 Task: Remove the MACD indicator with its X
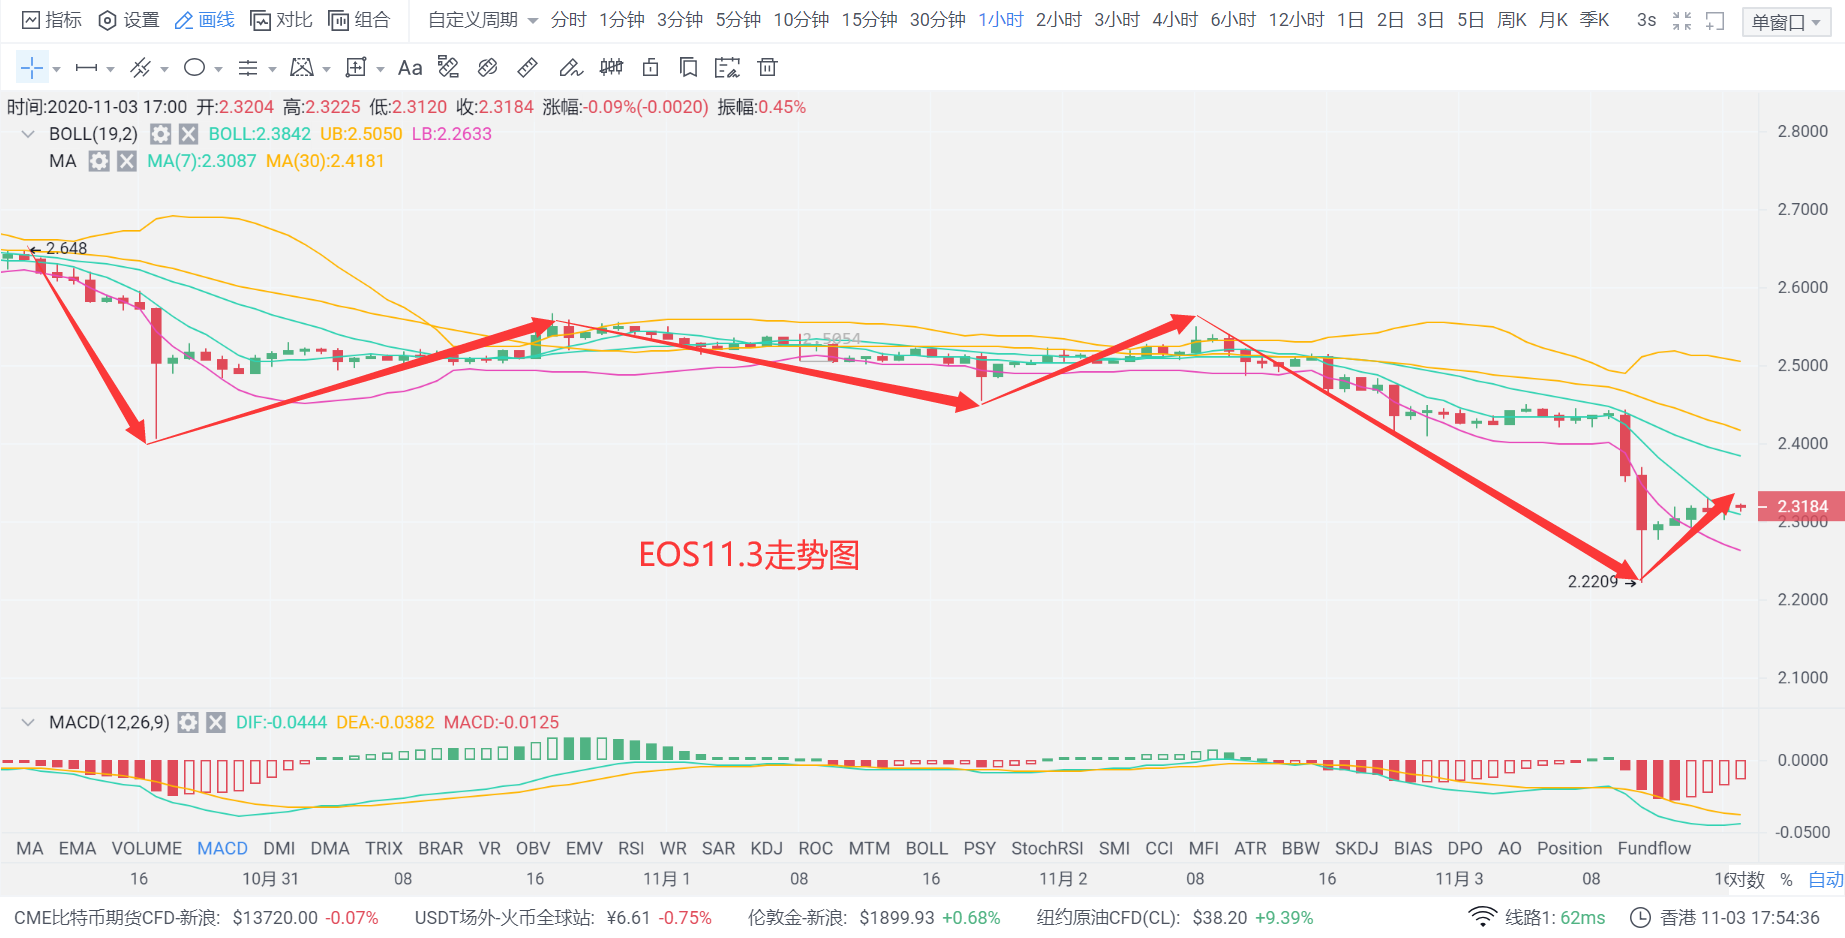(216, 722)
